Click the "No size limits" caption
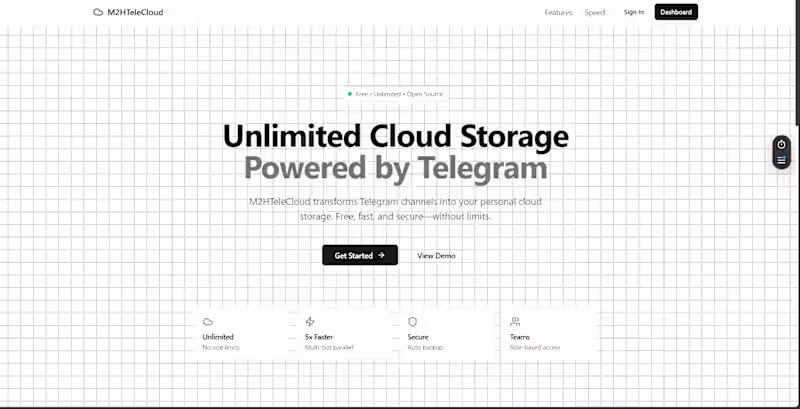Screen dimensions: 800x409 click(221, 347)
